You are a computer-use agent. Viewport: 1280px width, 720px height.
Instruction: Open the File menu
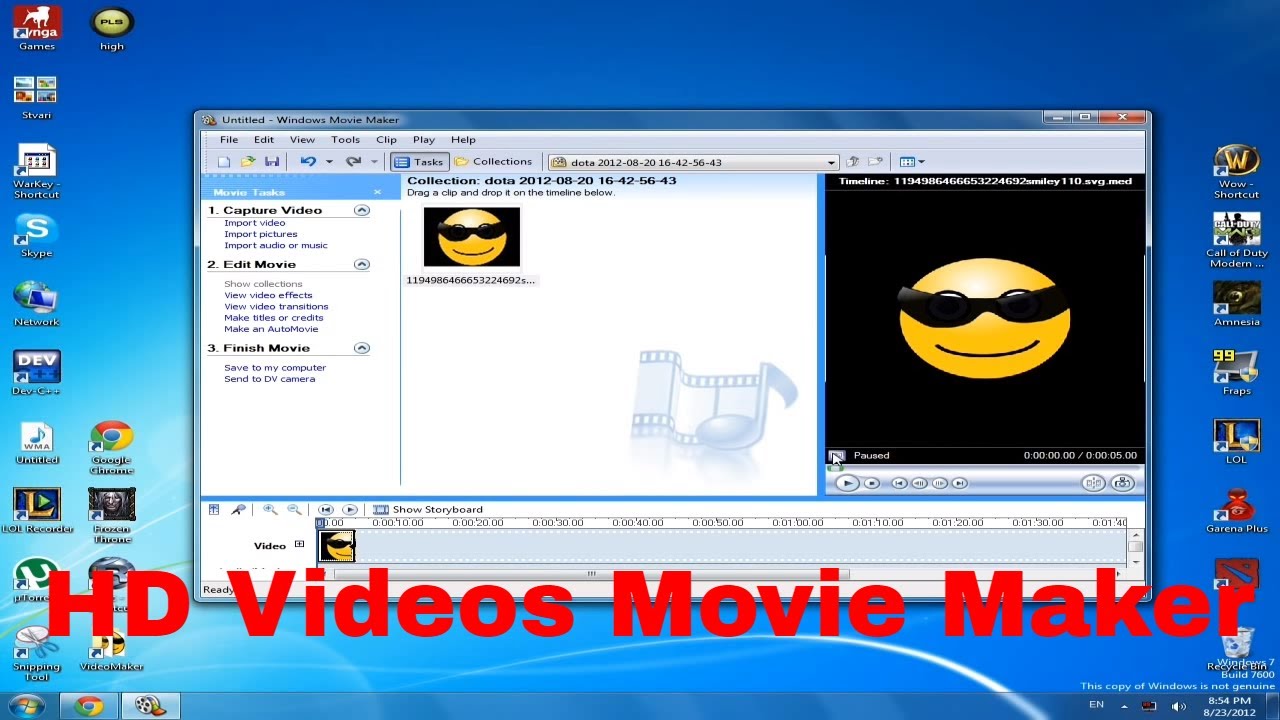(229, 140)
